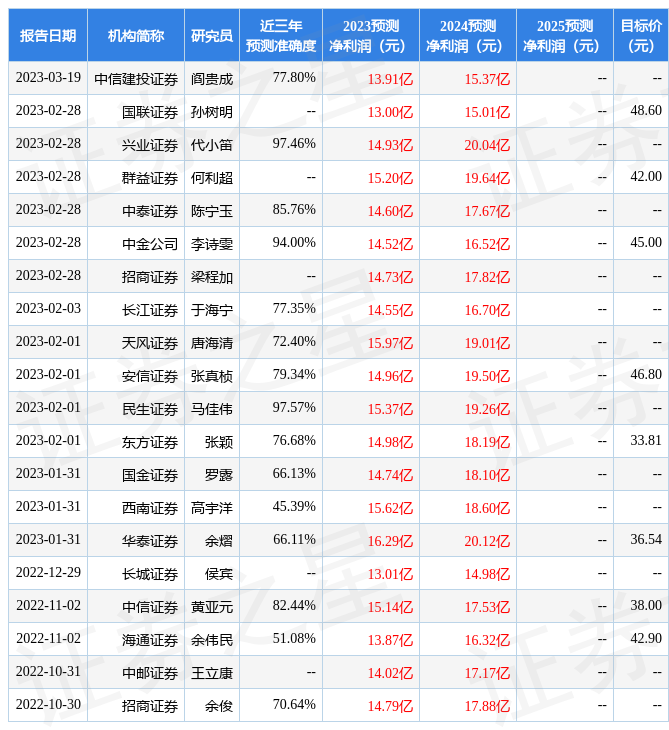Click analyst name 于海宁
The image size is (669, 730).
(x=212, y=310)
